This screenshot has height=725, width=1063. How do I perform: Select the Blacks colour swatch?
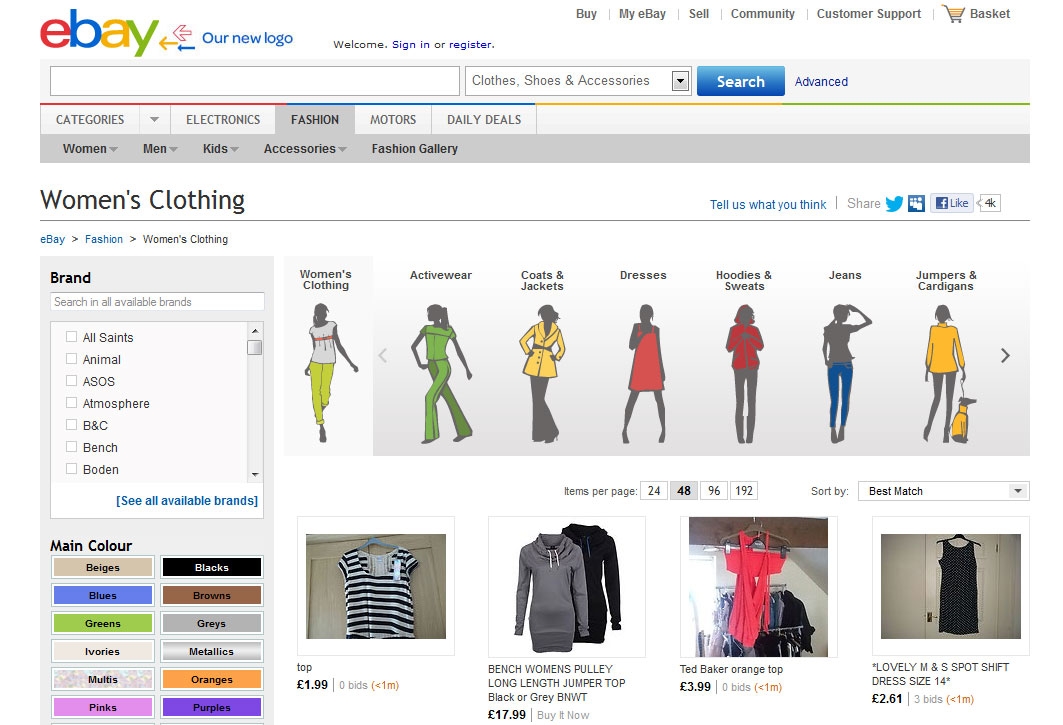[x=211, y=567]
